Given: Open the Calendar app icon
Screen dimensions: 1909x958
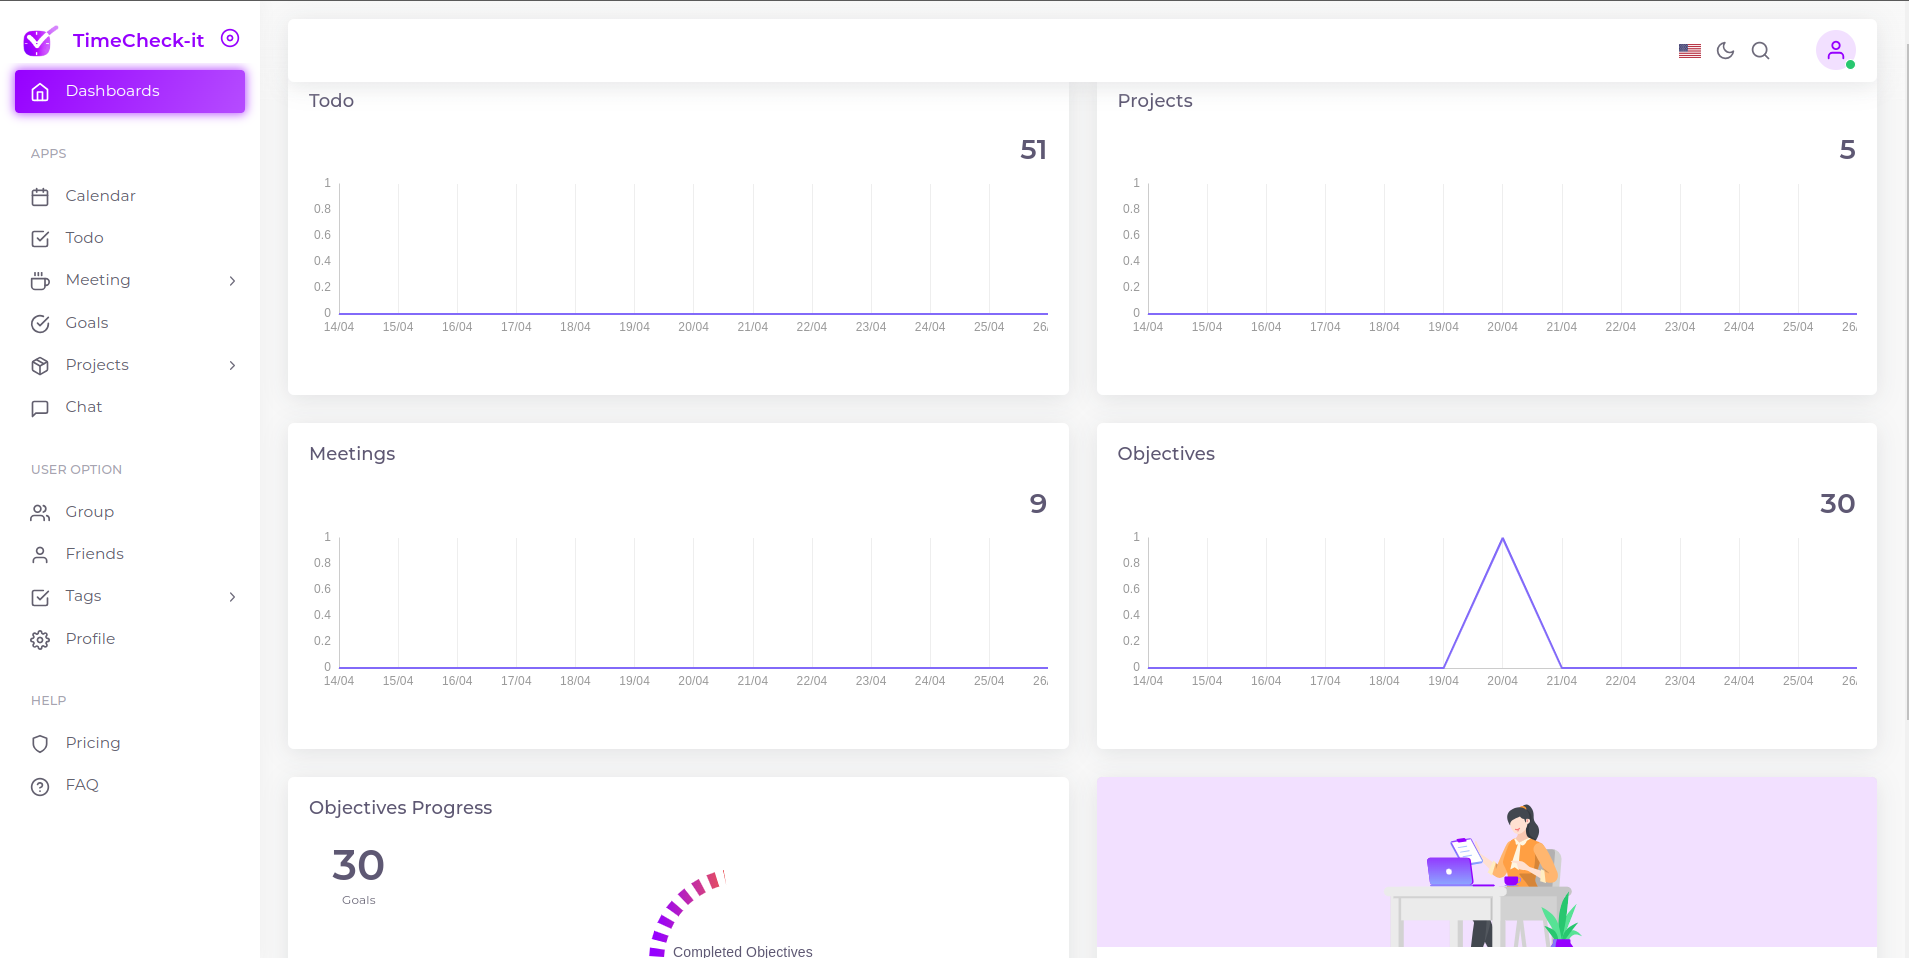Looking at the screenshot, I should click(40, 195).
